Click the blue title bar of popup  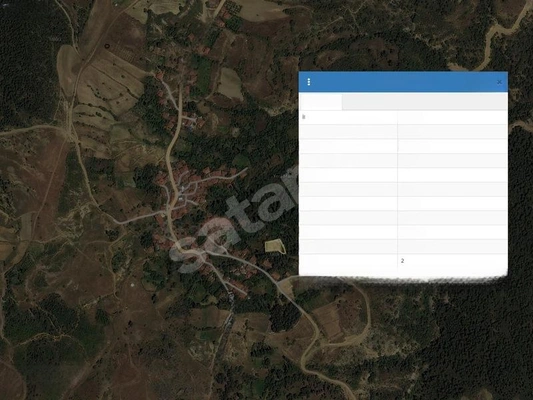403,82
